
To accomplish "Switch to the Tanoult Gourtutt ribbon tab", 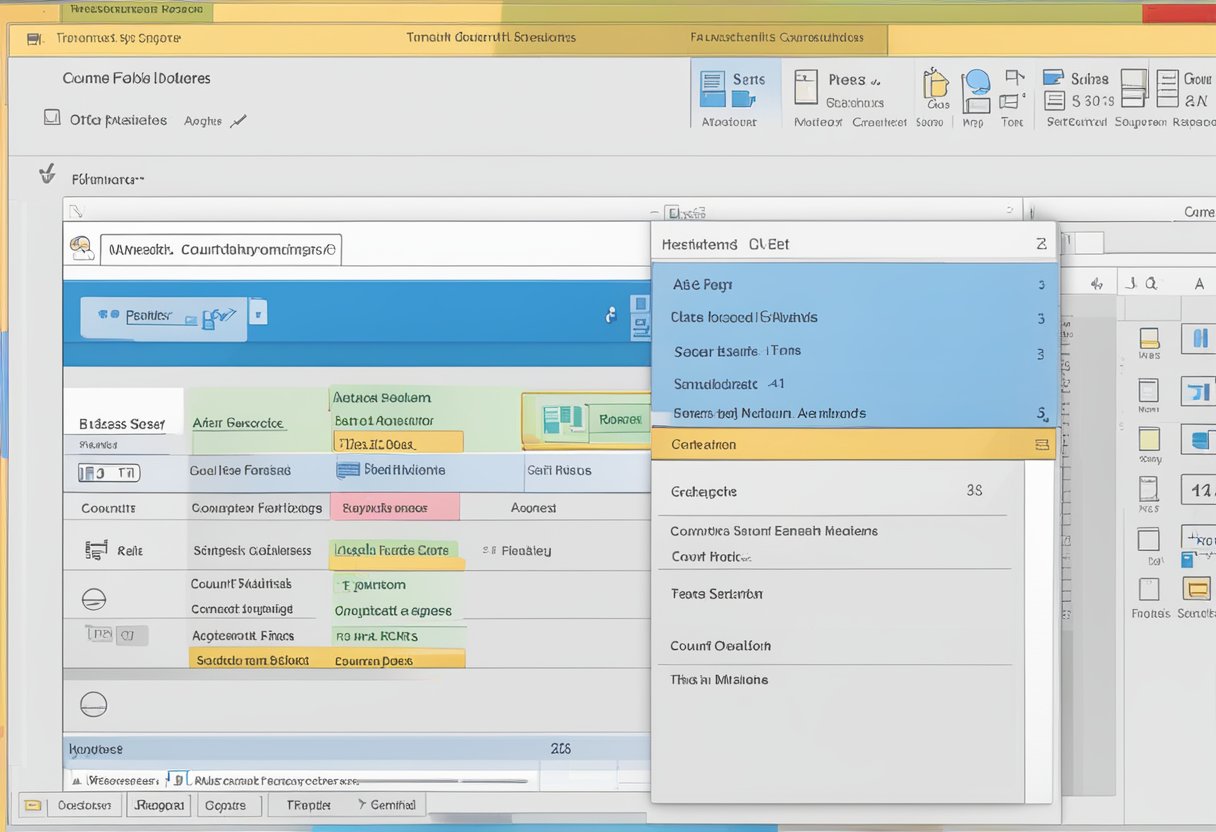I will pyautogui.click(x=488, y=37).
